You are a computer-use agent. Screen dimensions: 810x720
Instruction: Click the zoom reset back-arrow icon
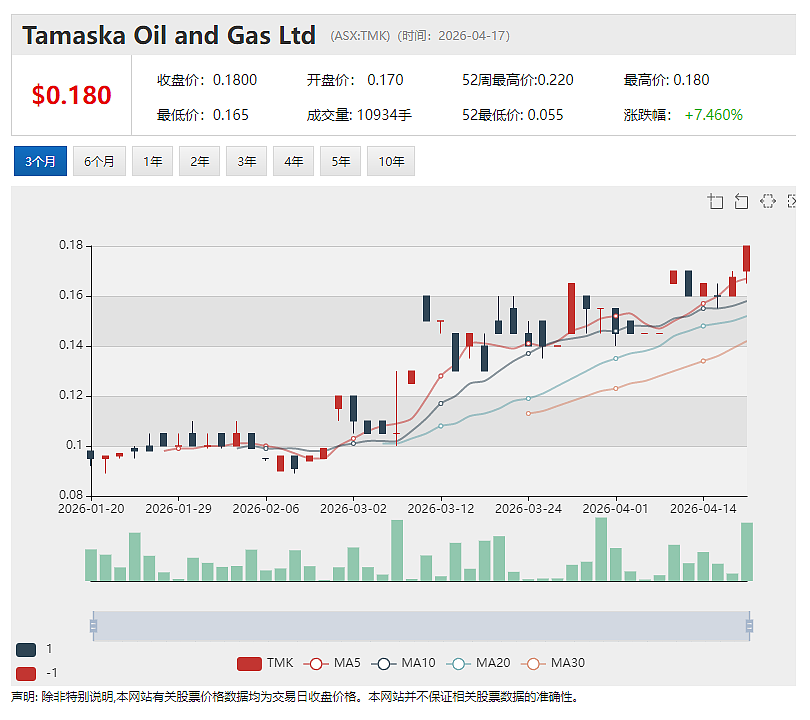[x=741, y=201]
